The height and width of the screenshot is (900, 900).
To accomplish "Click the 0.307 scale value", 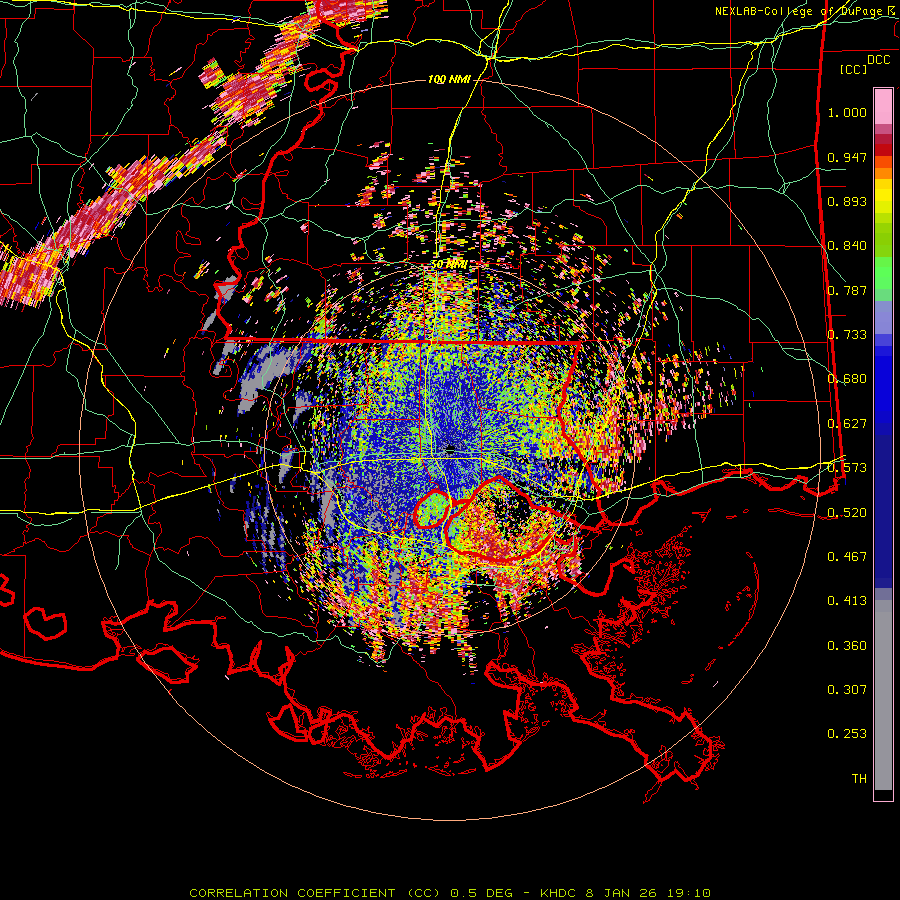I will click(847, 690).
